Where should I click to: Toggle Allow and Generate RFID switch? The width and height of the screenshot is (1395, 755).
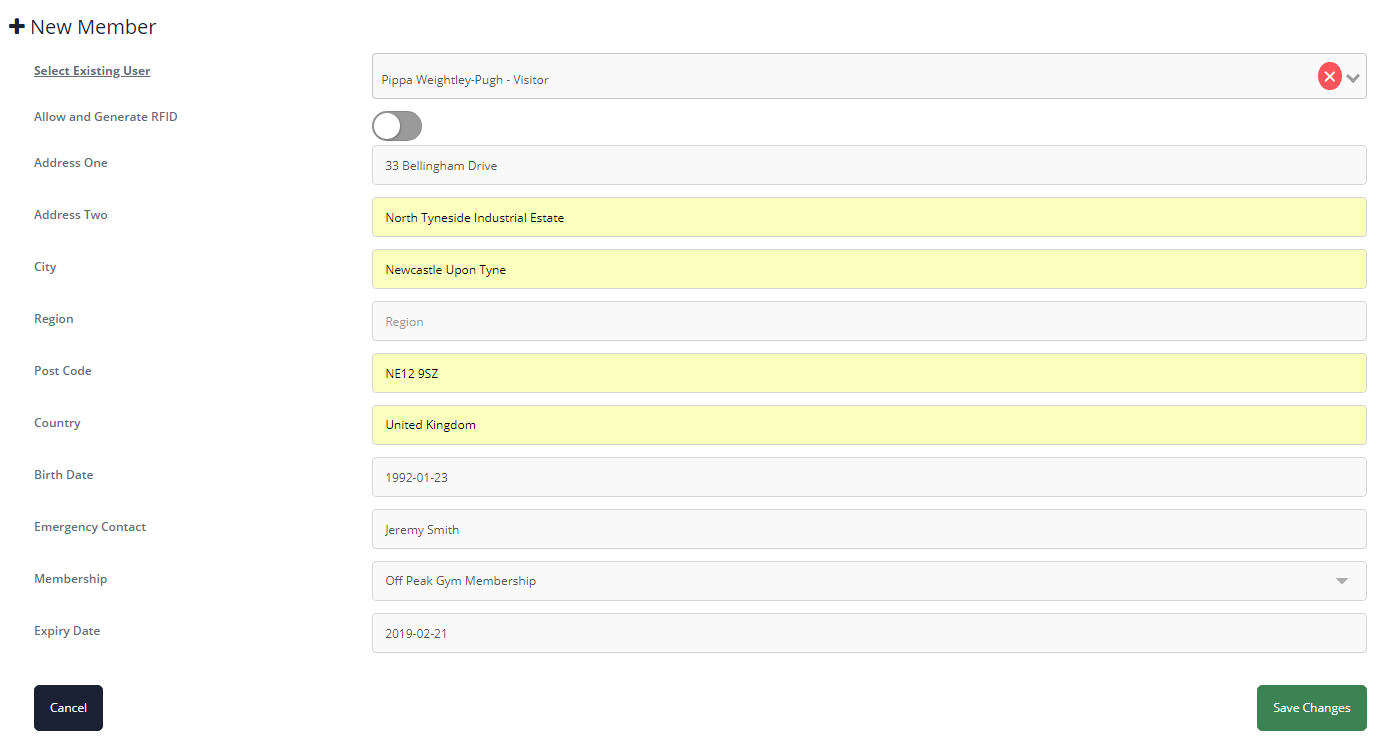click(x=397, y=126)
